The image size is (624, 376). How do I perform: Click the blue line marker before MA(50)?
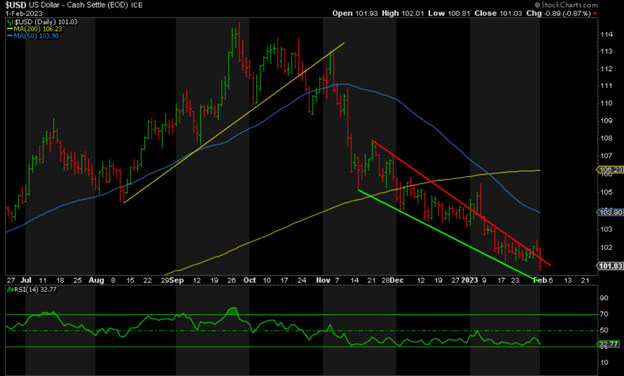(x=10, y=36)
